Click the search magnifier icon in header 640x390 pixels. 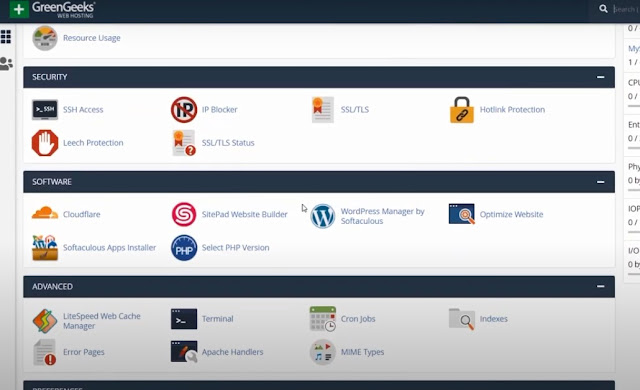click(x=603, y=9)
